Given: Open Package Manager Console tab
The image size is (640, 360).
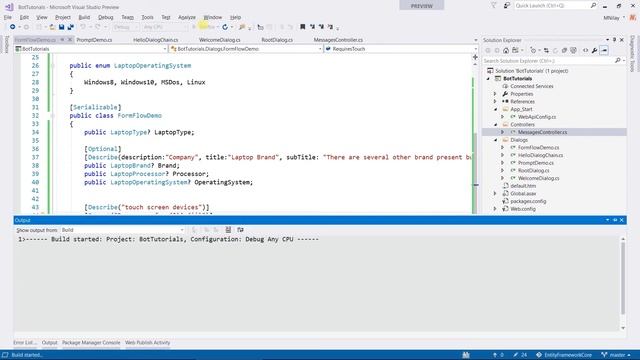Looking at the screenshot, I should (91, 343).
